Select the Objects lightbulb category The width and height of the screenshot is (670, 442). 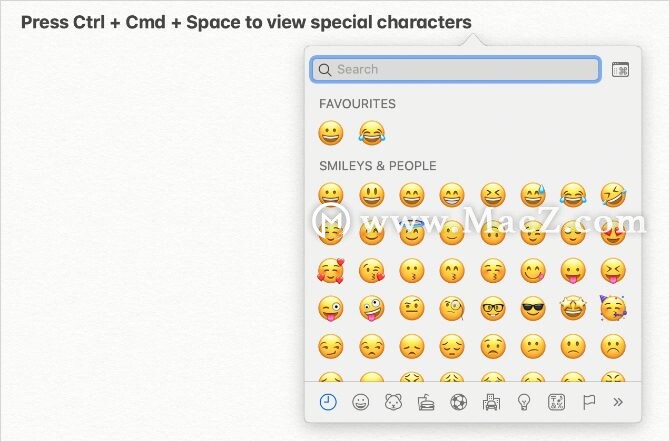click(524, 402)
